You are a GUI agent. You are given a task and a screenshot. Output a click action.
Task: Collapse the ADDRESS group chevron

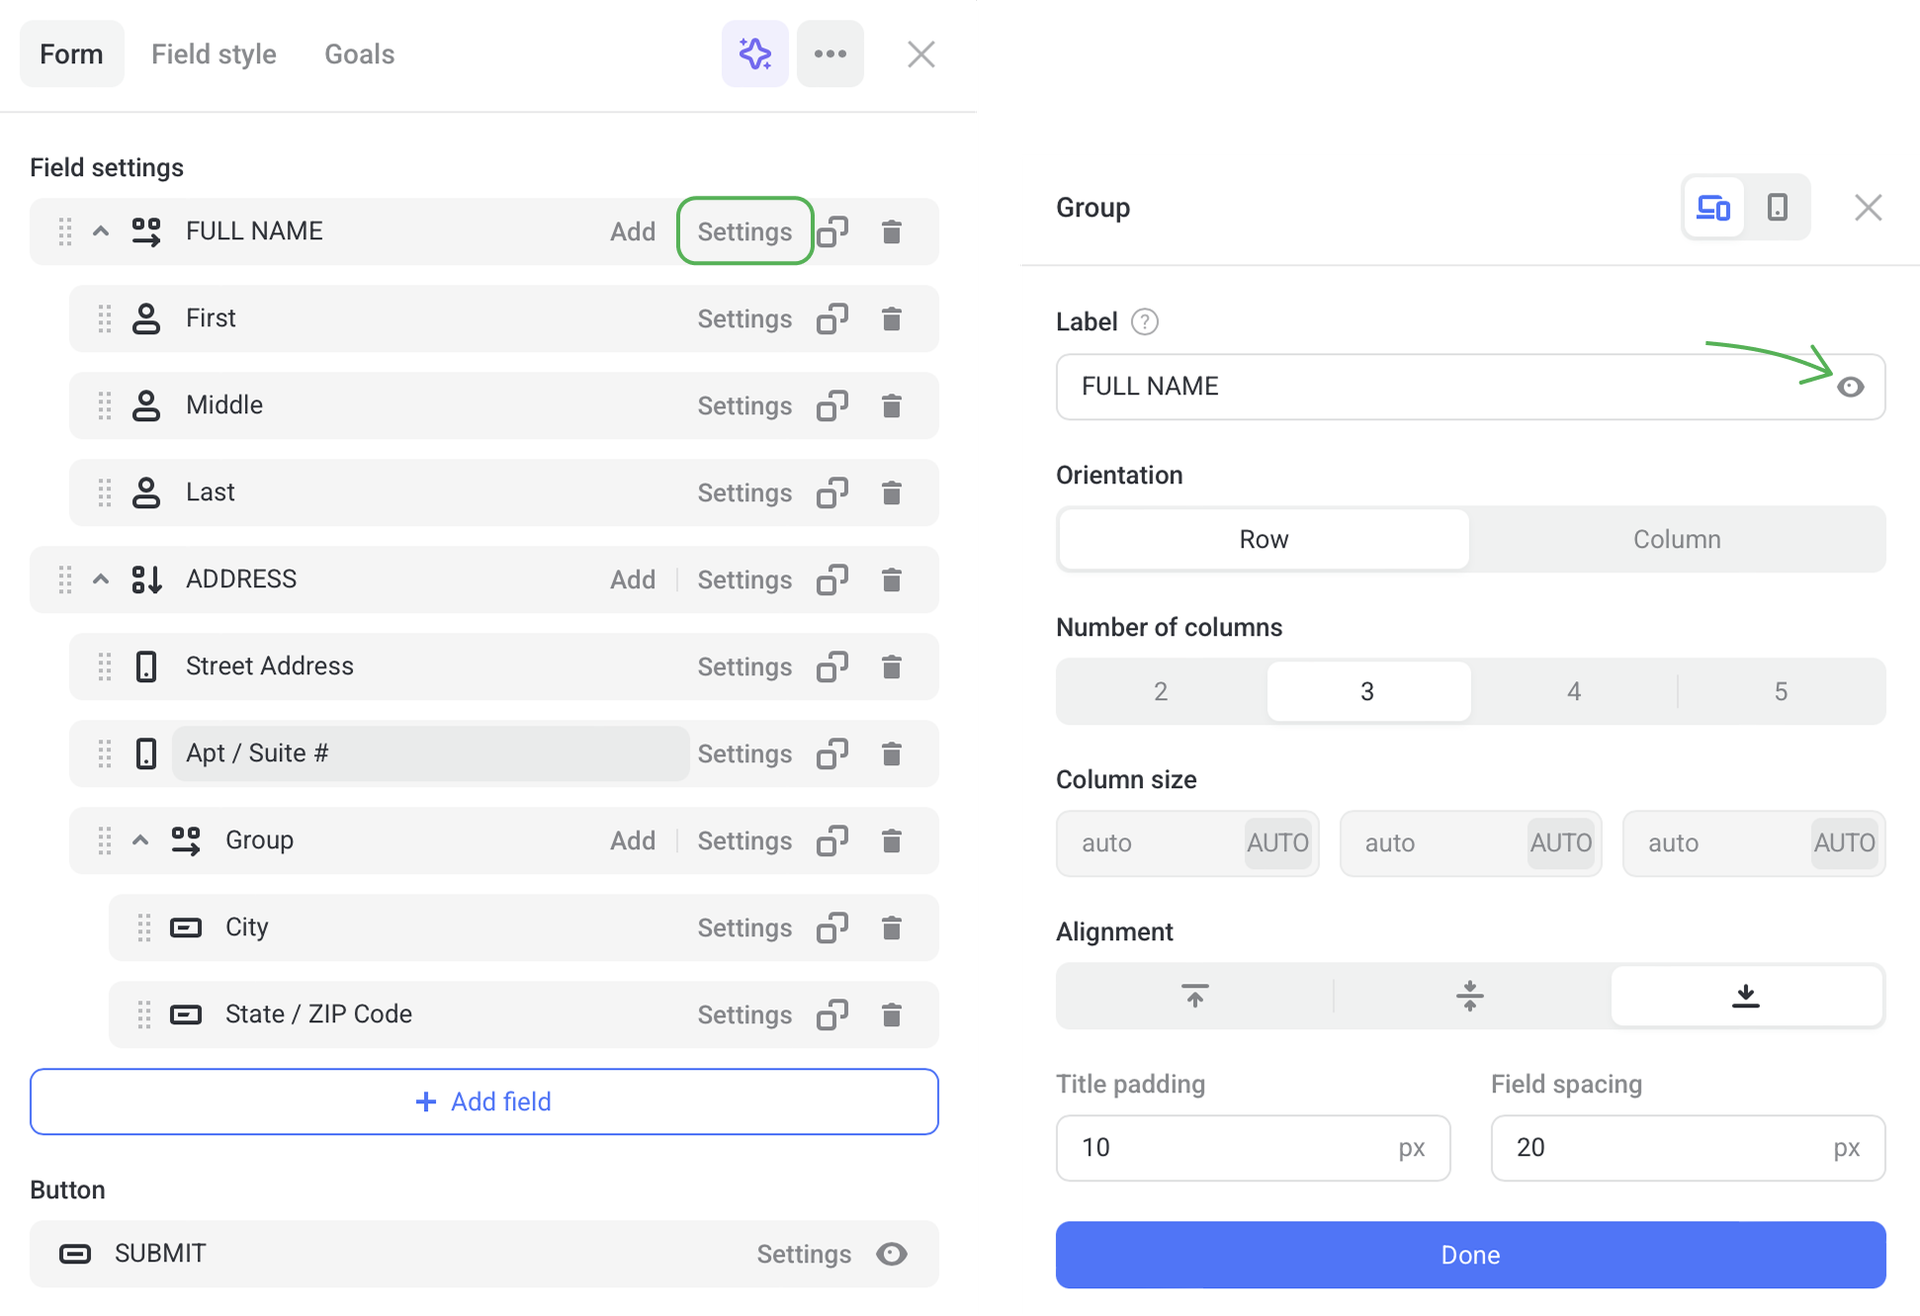coord(101,580)
